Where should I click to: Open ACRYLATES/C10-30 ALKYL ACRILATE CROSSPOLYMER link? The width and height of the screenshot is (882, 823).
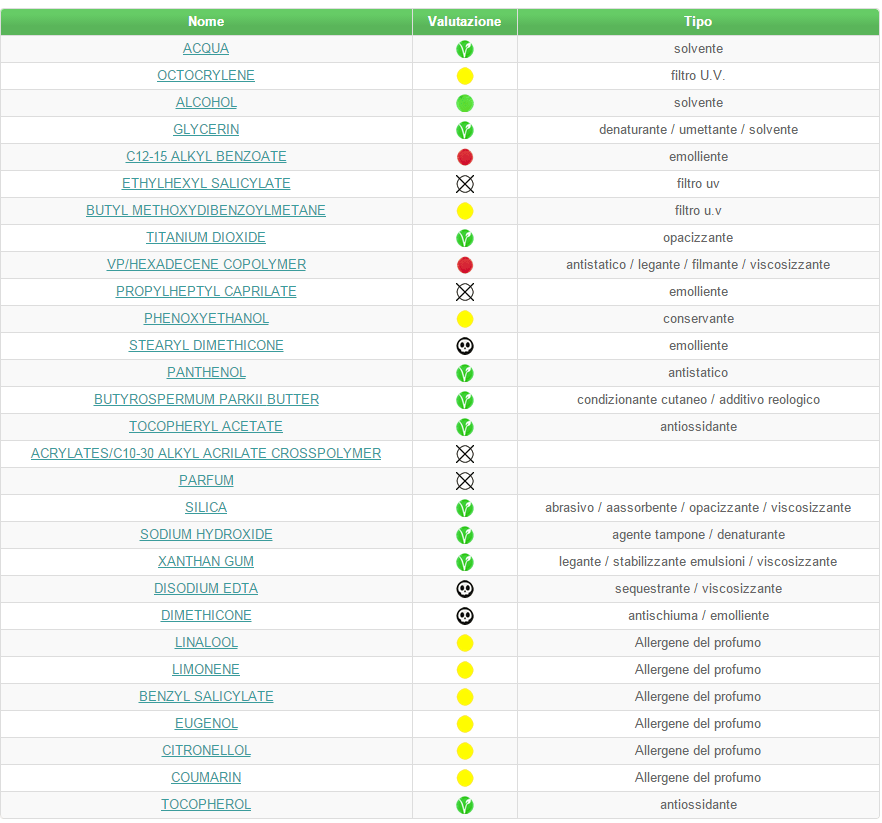pyautogui.click(x=206, y=454)
